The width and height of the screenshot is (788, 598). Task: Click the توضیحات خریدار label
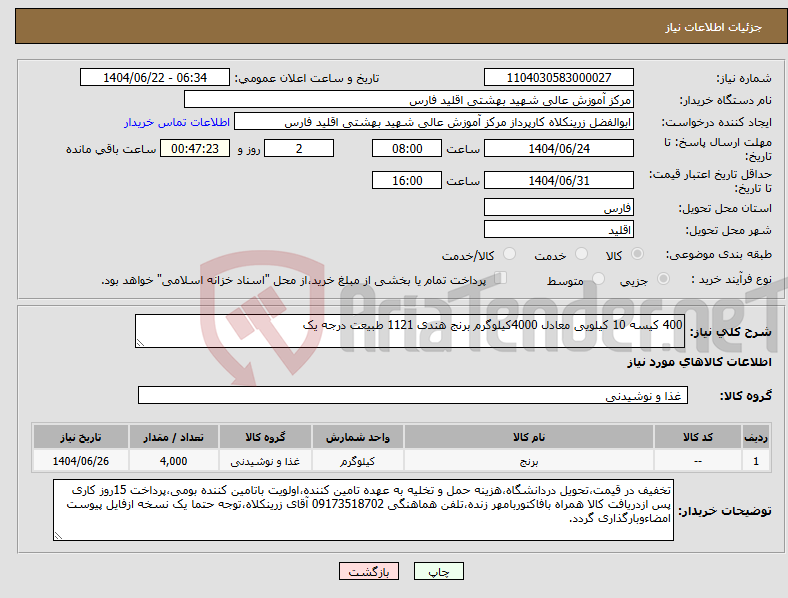[x=725, y=511]
